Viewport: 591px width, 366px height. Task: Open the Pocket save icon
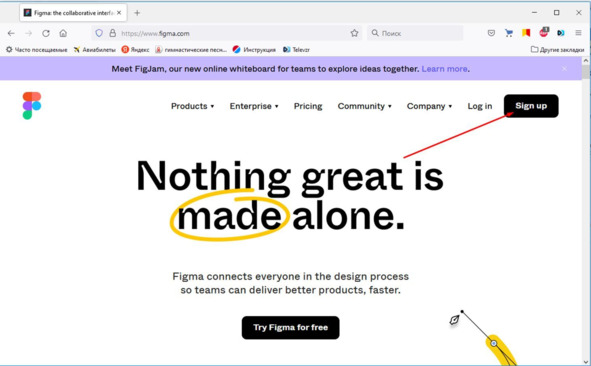point(491,33)
